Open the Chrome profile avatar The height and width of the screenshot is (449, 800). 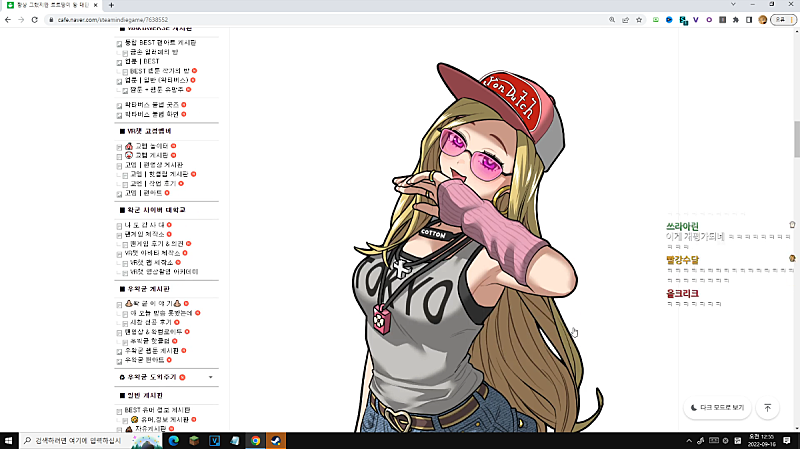(763, 20)
